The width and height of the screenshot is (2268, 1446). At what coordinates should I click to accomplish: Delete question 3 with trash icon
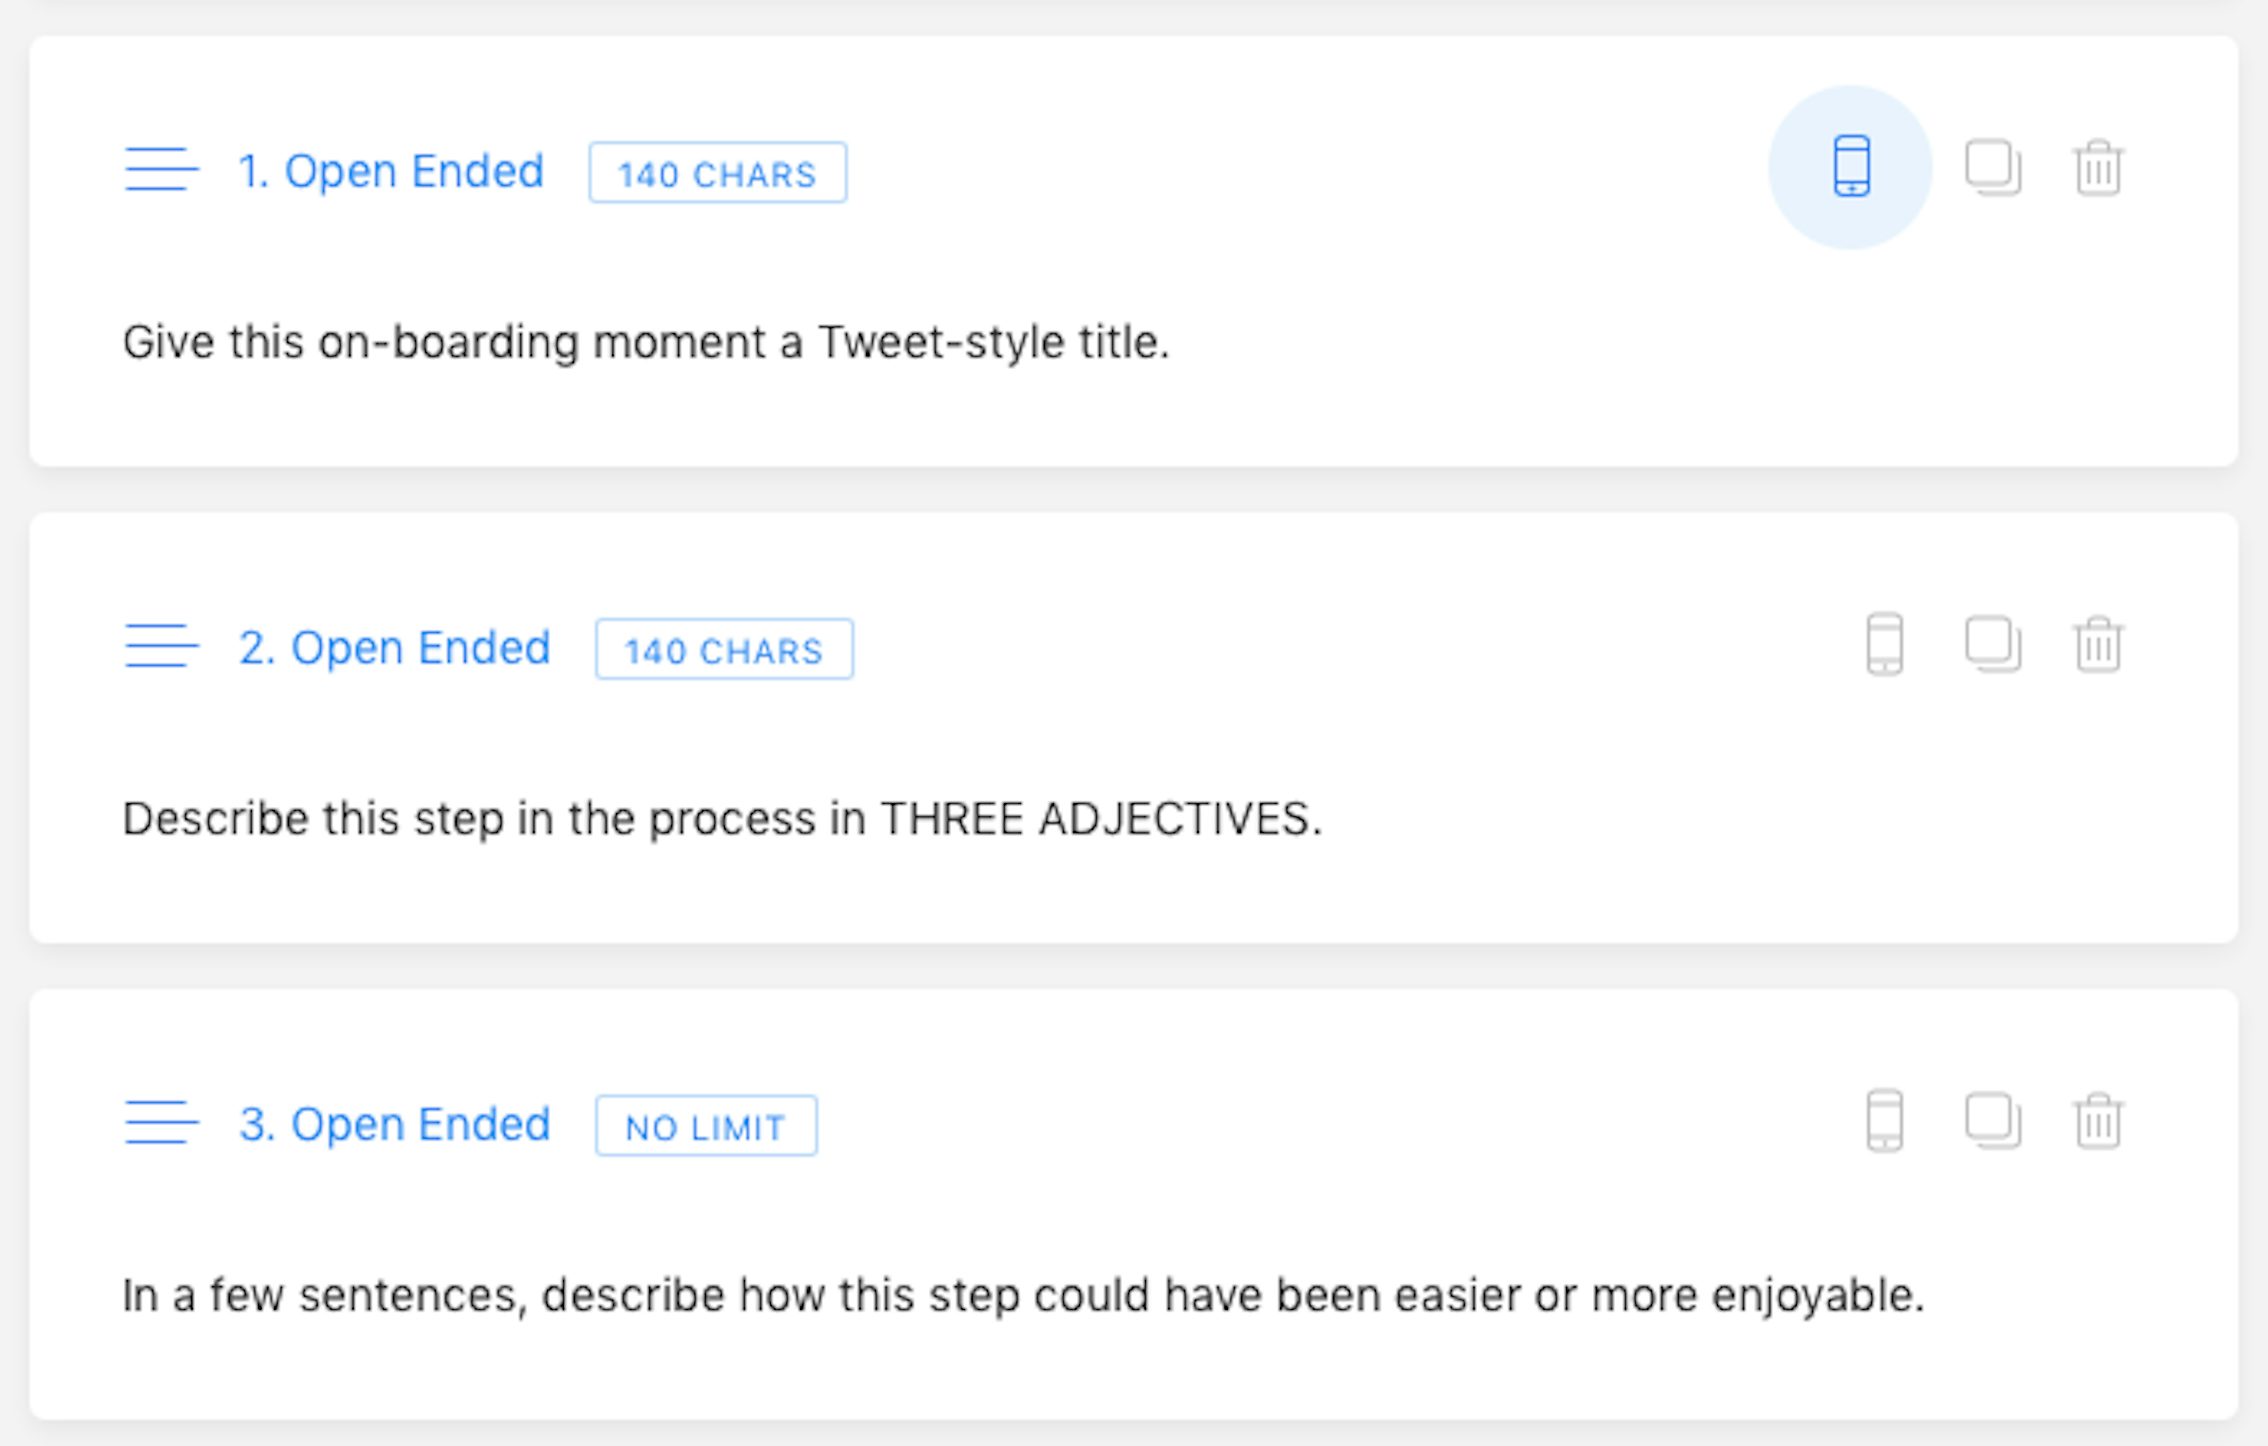click(x=2098, y=1120)
